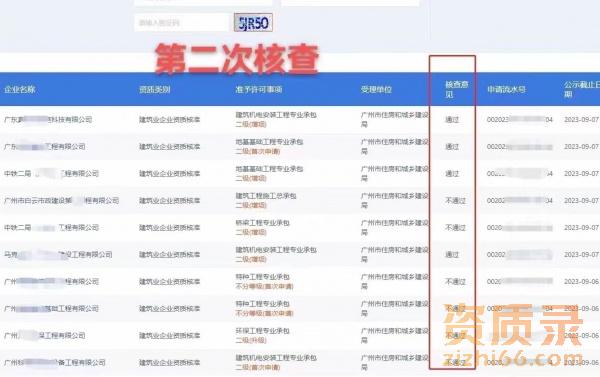Click 建筑业企业资质核准 in 桥梁工程 row

click(170, 228)
